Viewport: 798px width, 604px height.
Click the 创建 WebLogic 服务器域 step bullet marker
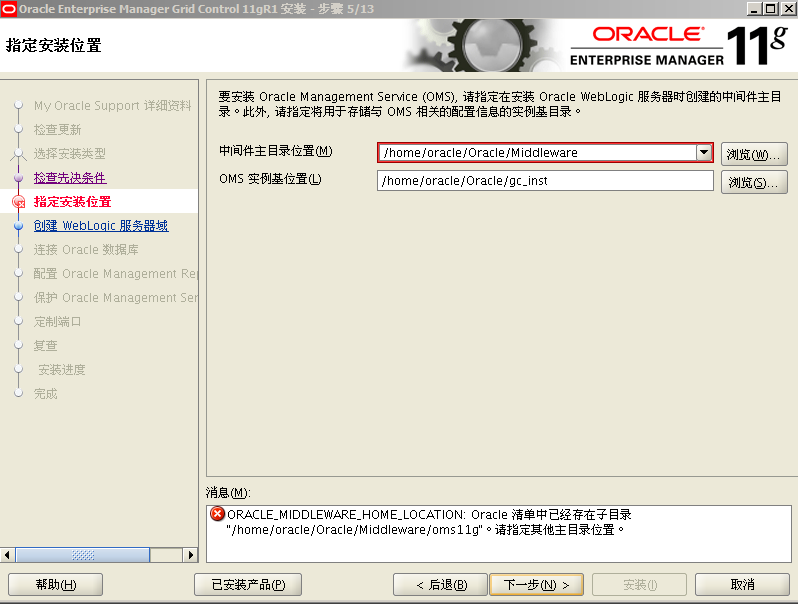click(x=18, y=225)
